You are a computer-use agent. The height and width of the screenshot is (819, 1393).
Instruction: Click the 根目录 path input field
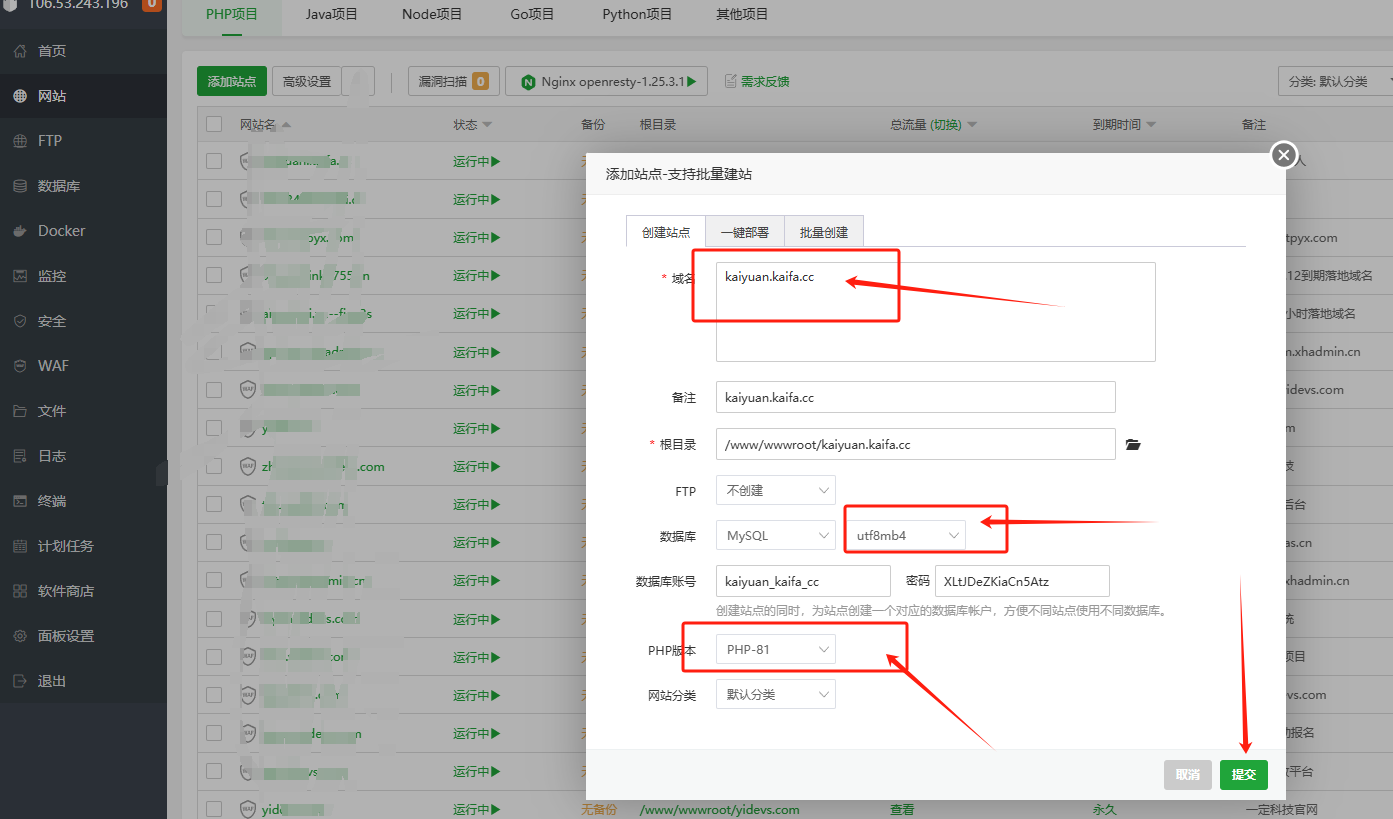tap(916, 444)
